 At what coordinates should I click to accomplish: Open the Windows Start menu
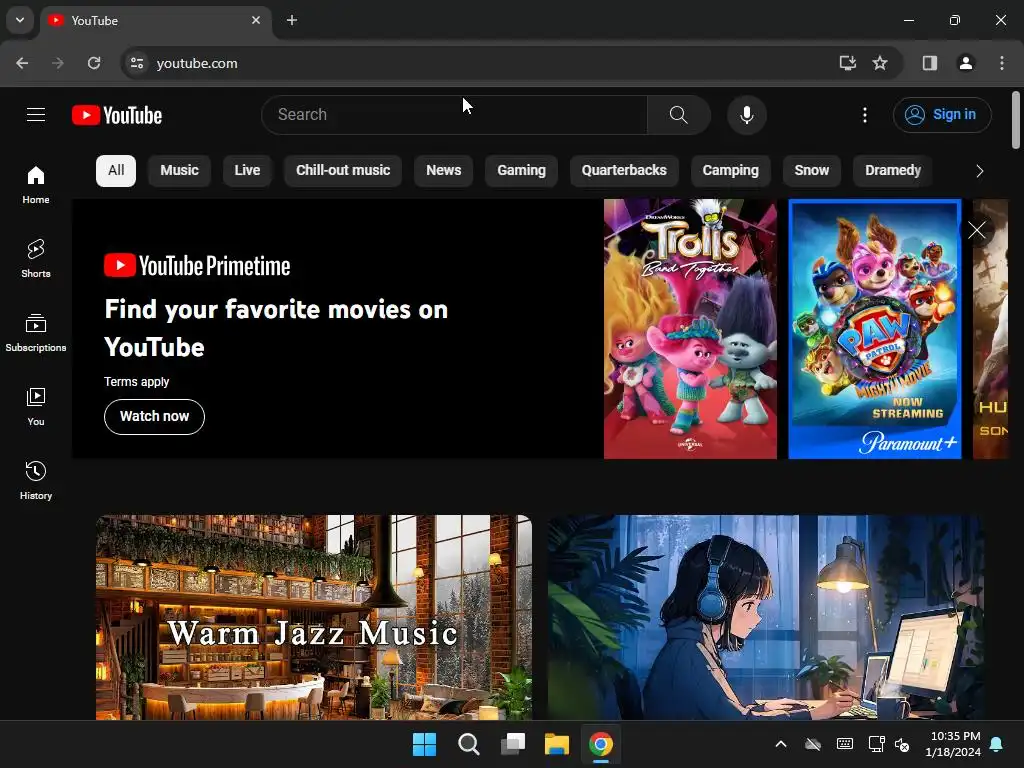424,744
